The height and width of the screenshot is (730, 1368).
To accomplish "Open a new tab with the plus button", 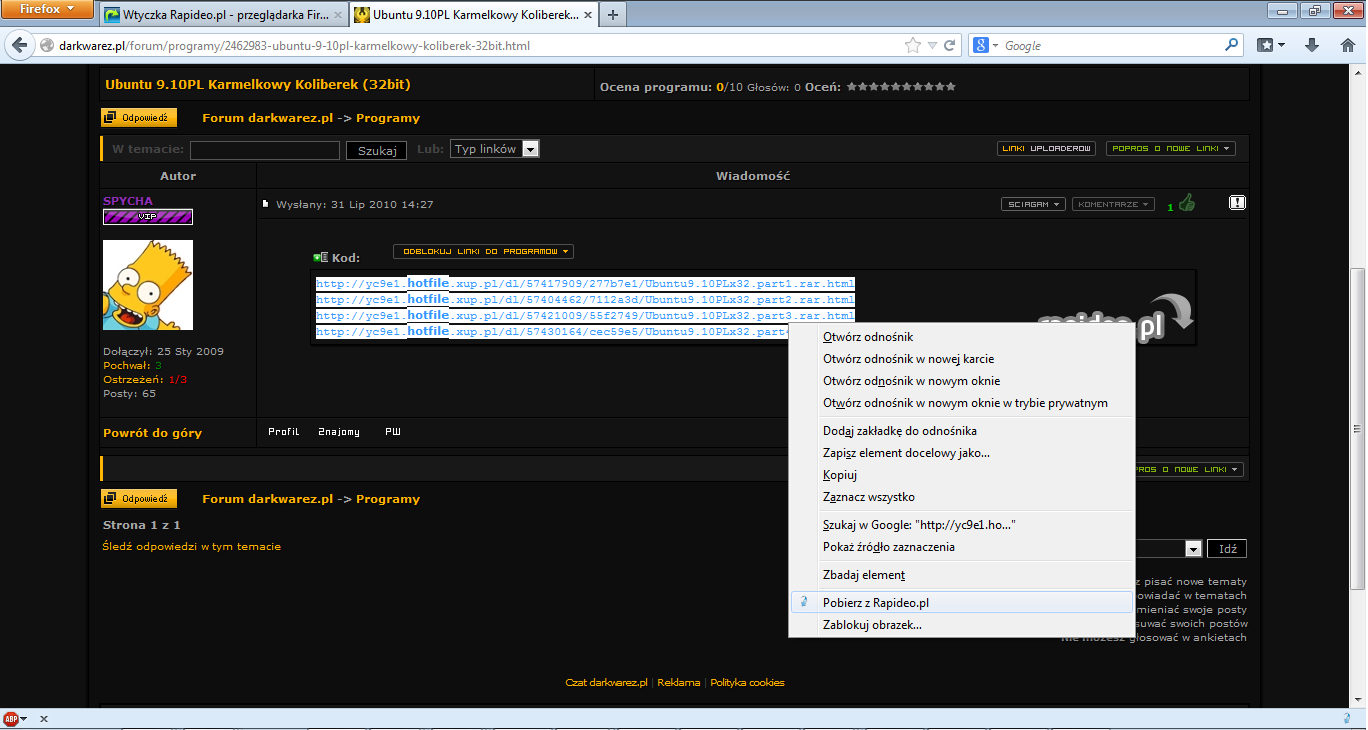I will (x=612, y=15).
